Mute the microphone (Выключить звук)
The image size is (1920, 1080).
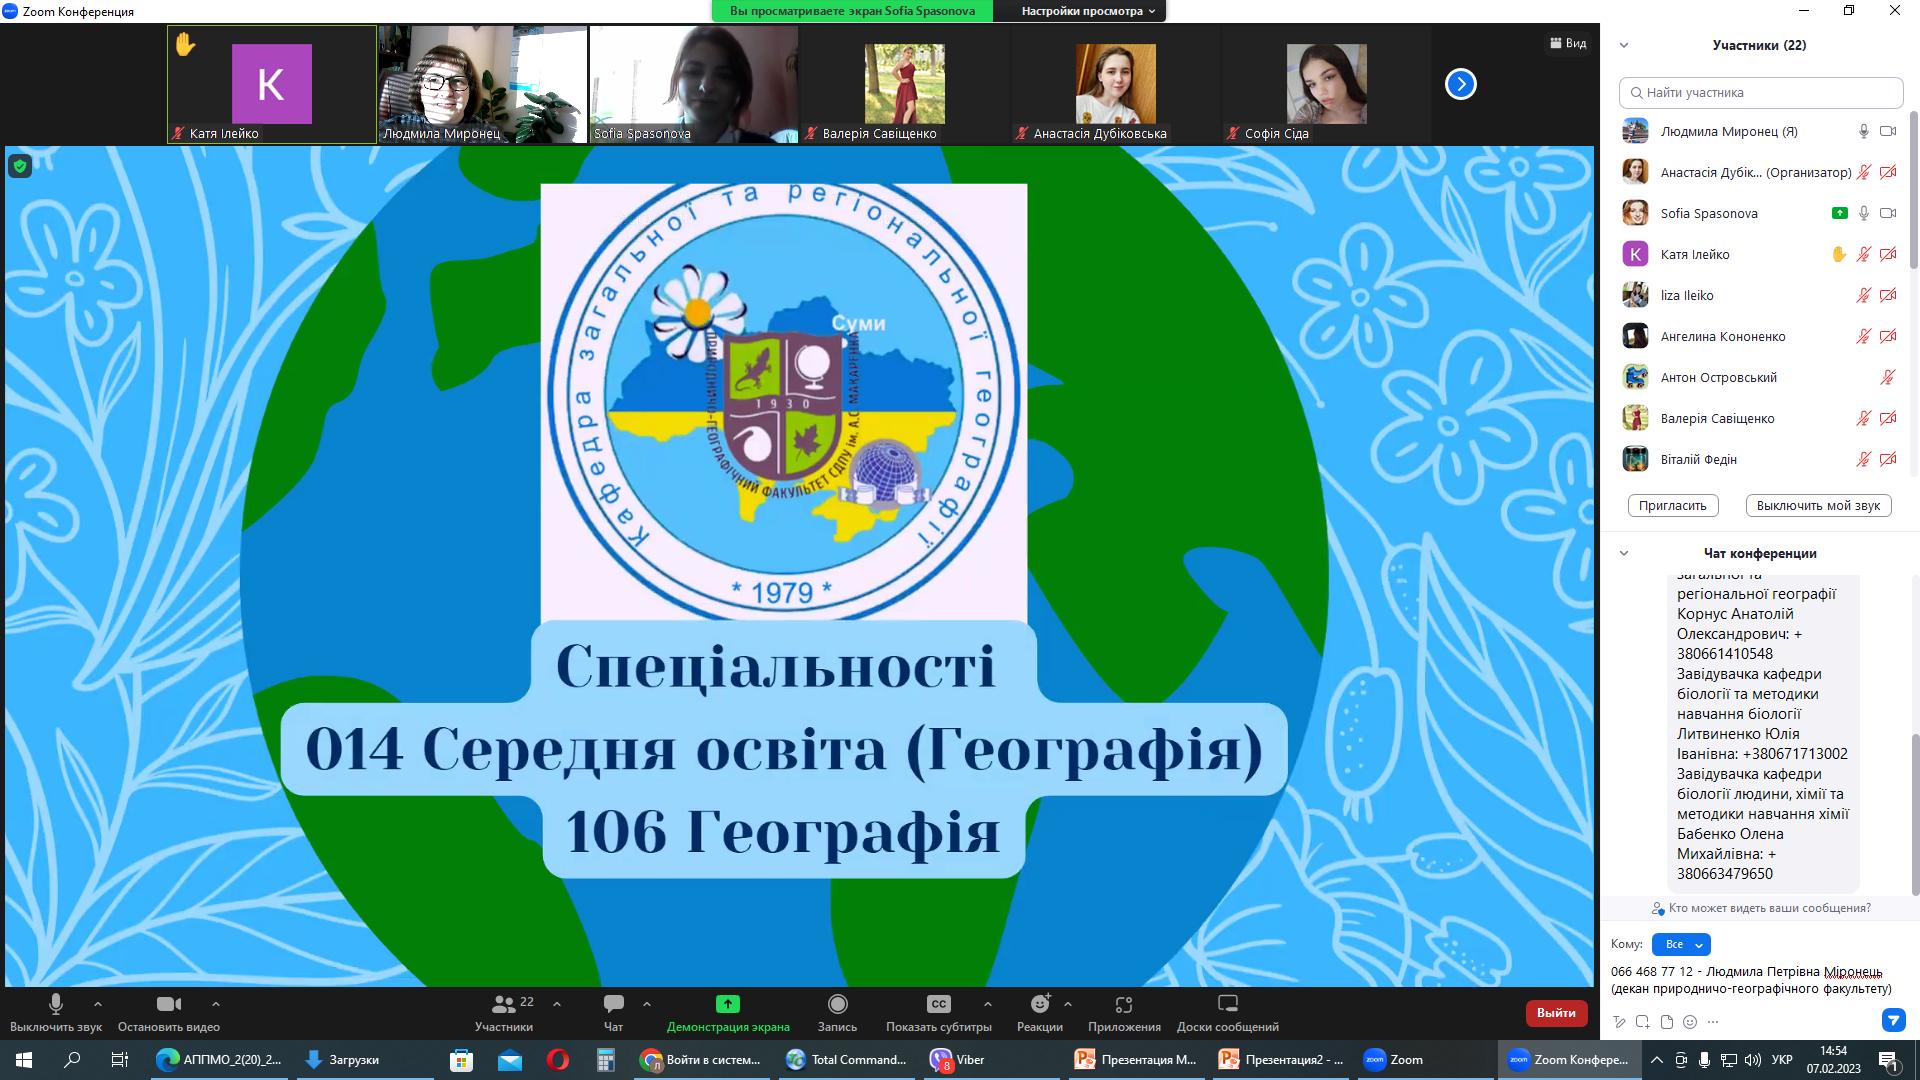point(56,1004)
